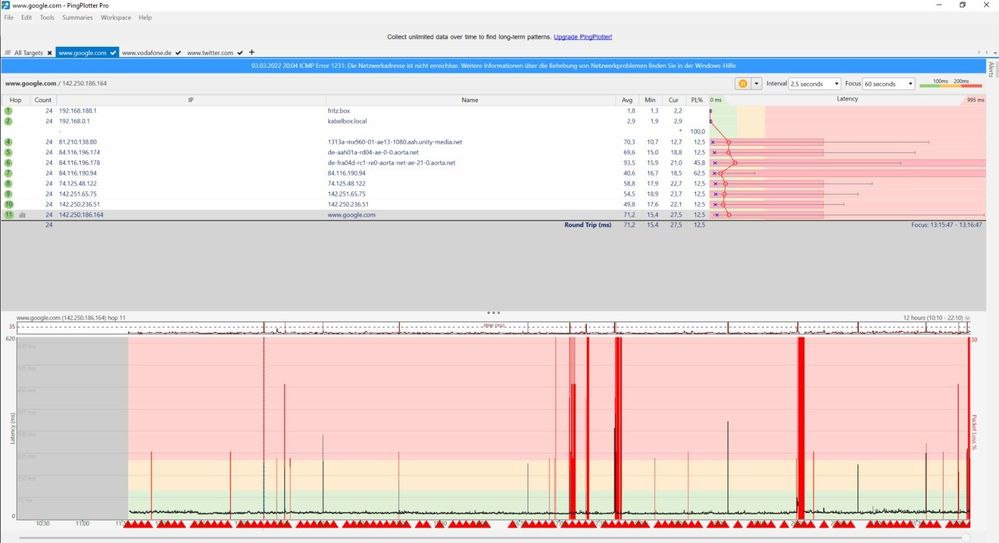Click the PingPlotter app icon in the title bar
999x543 pixels.
pos(6,5)
